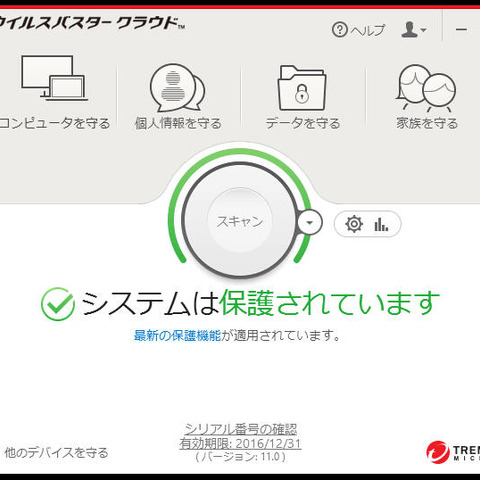The width and height of the screenshot is (480, 480).
Task: Open the user account dropdown menu
Action: click(x=413, y=30)
